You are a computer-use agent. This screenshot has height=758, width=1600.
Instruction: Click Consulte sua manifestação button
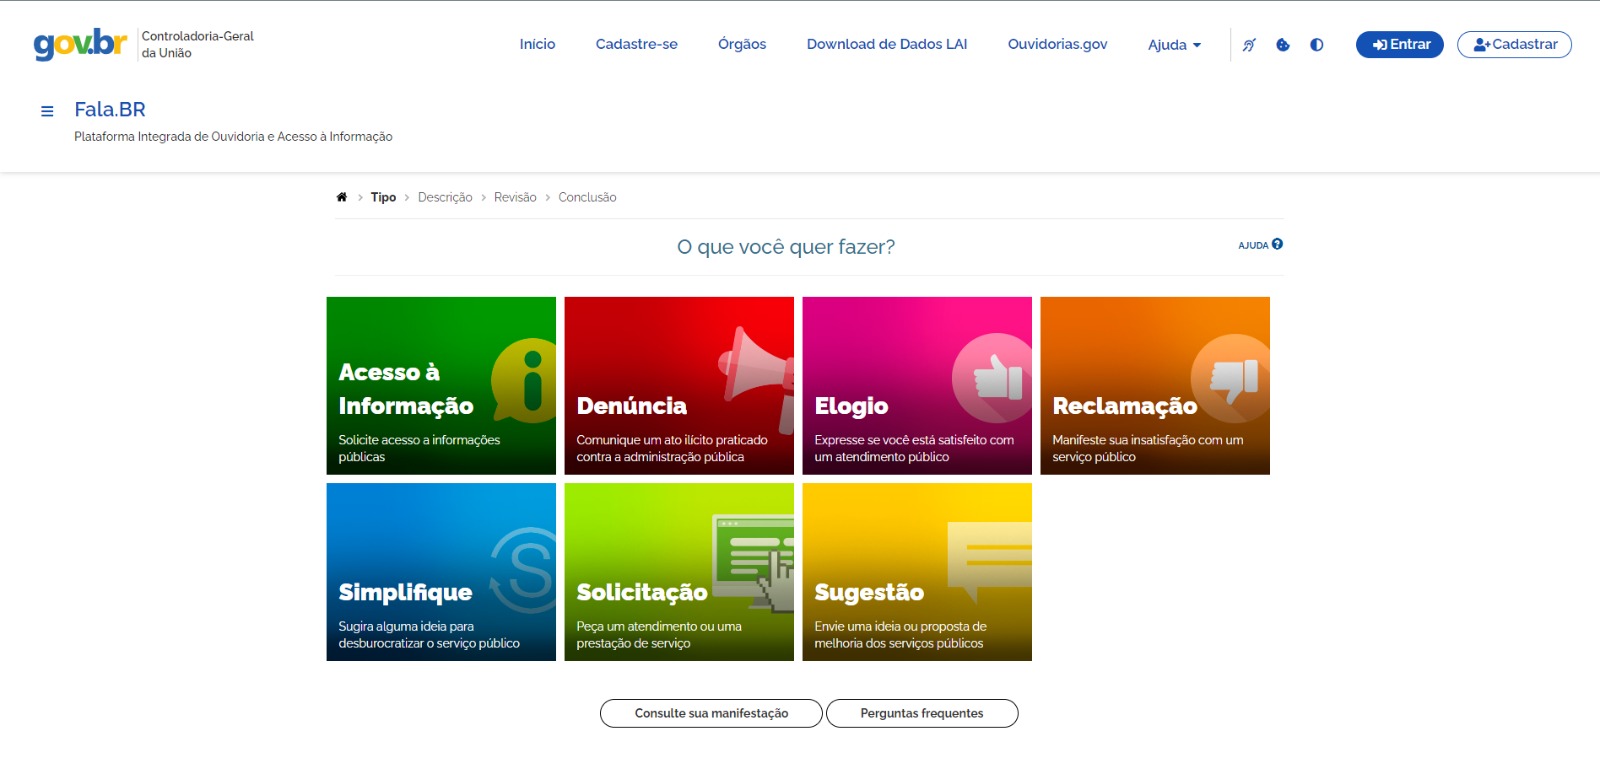click(x=711, y=714)
